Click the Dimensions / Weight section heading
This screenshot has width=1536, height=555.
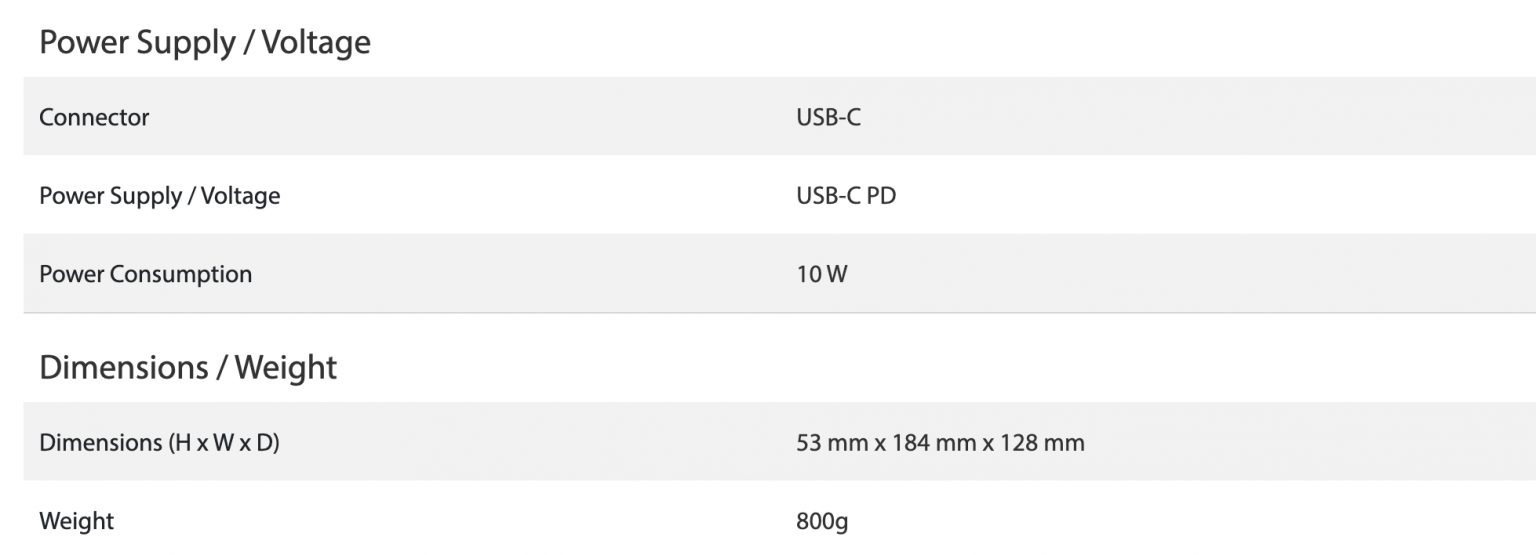(x=188, y=367)
